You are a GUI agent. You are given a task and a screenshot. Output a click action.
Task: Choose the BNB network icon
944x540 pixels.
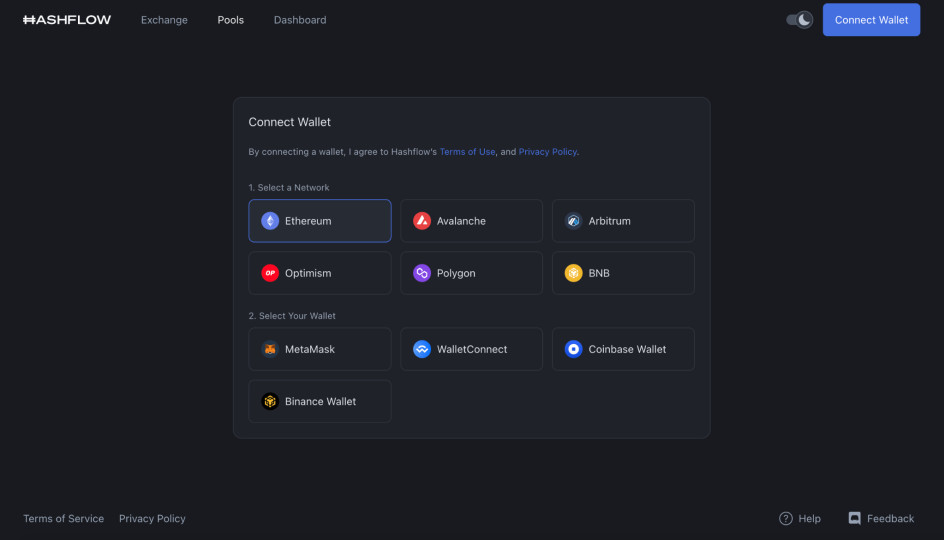point(573,273)
